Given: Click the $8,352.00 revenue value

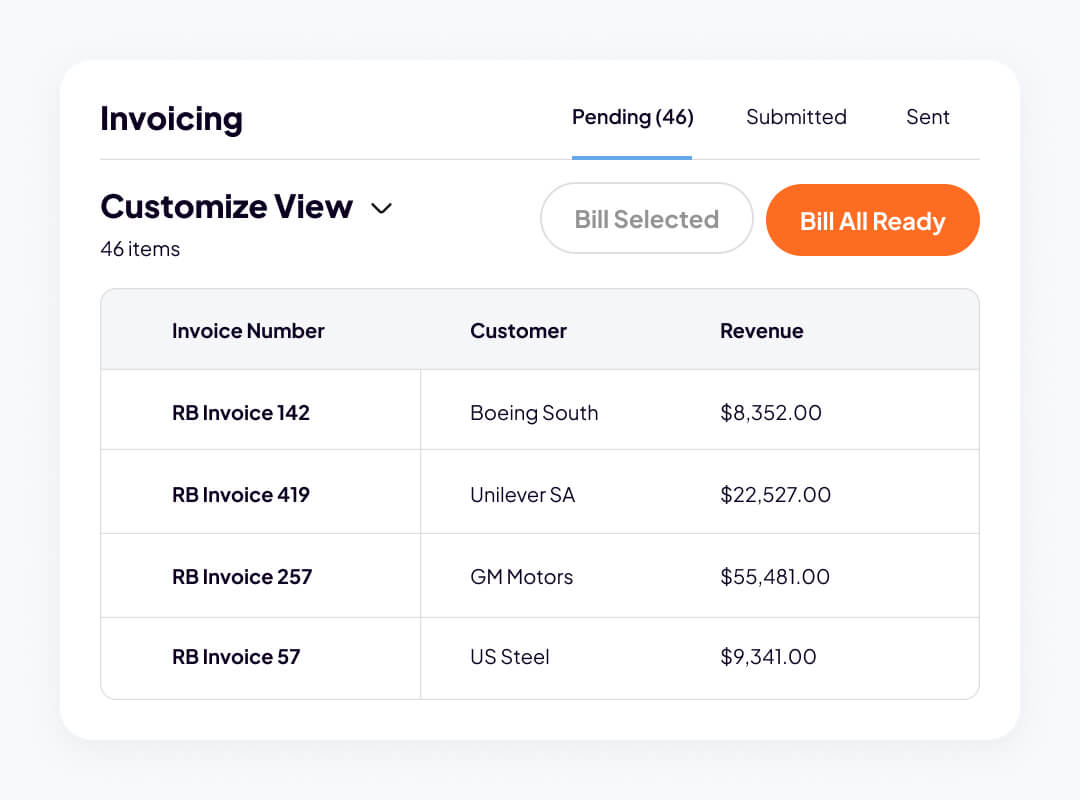Looking at the screenshot, I should coord(771,413).
